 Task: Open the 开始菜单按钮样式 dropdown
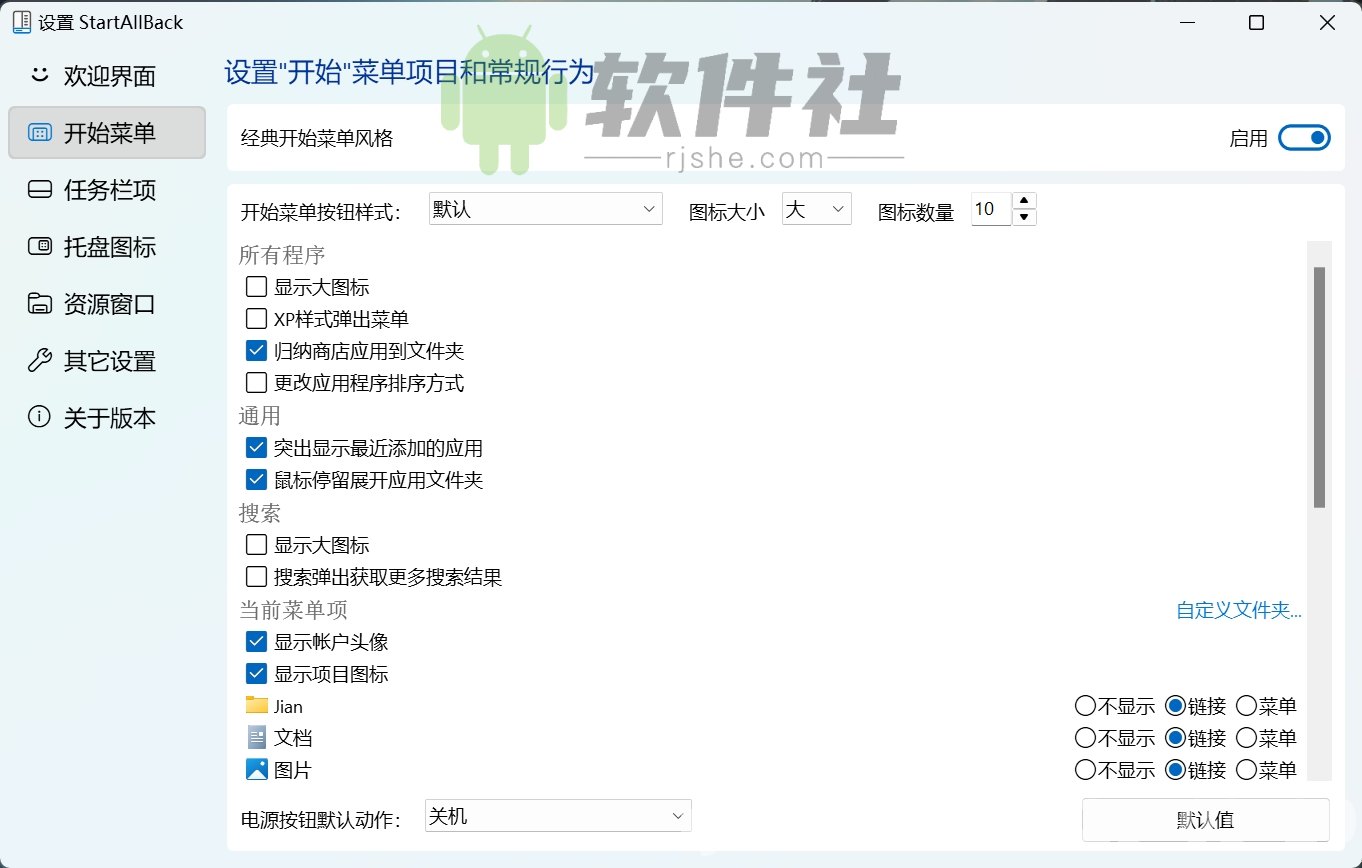click(545, 209)
